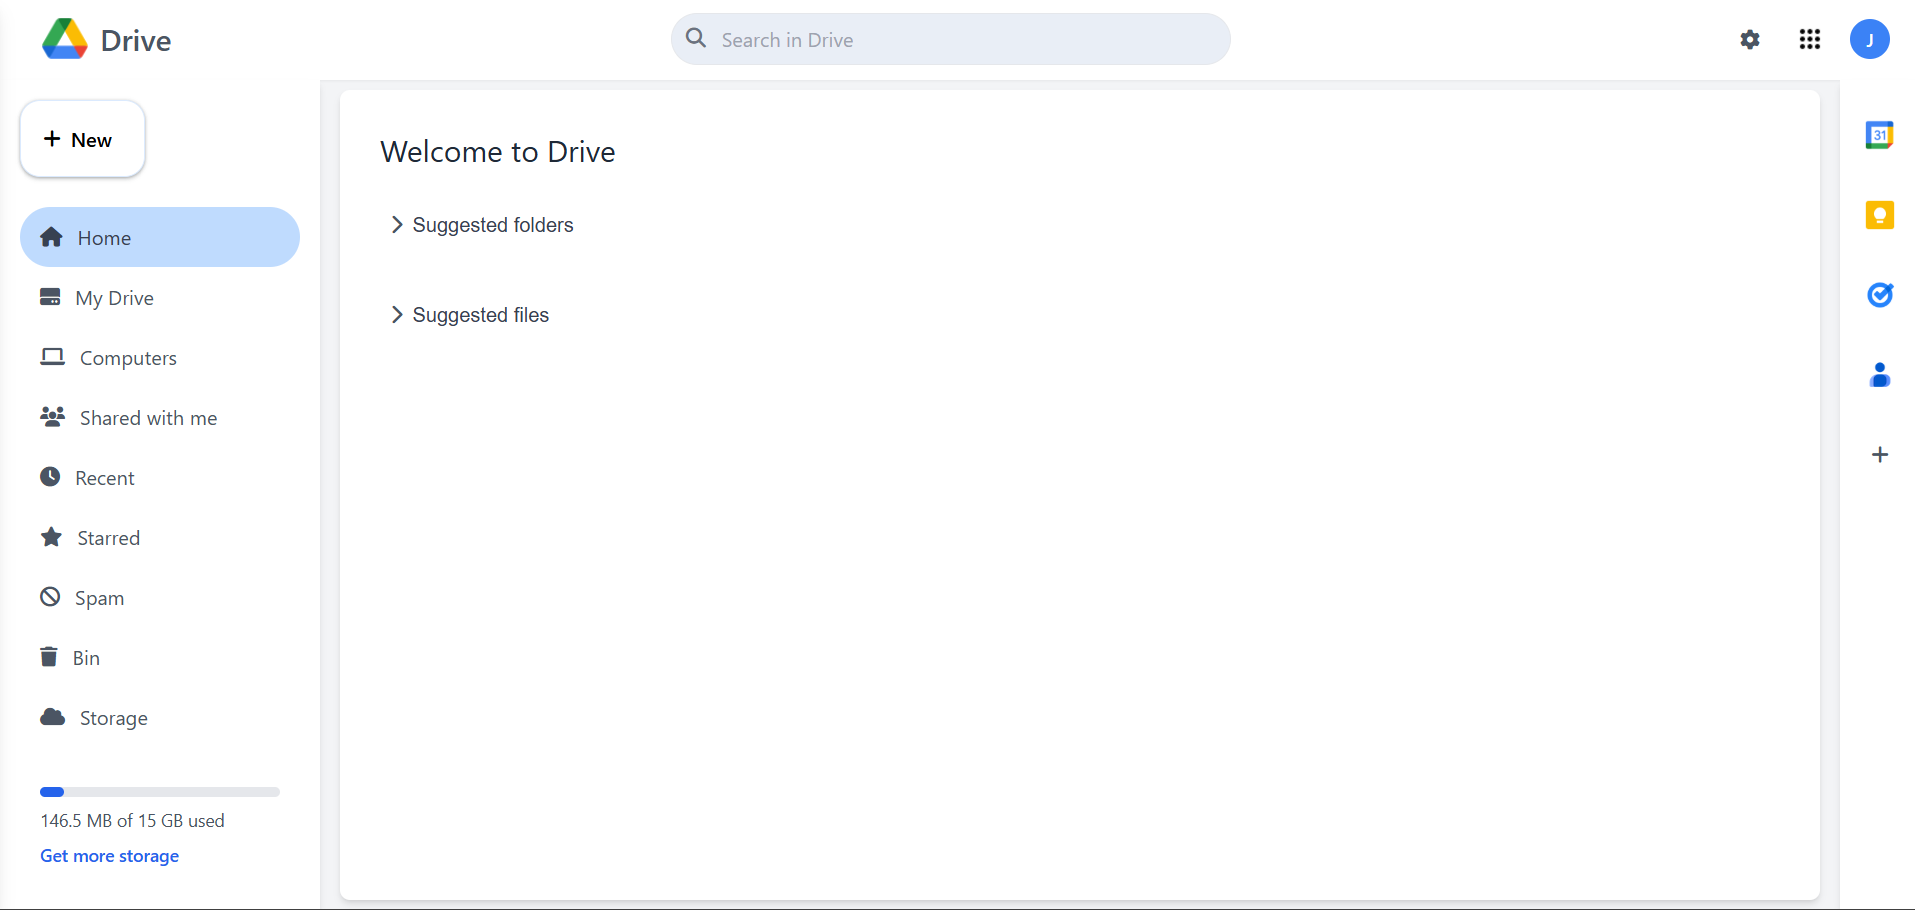The height and width of the screenshot is (910, 1915).
Task: Select My Drive in the sidebar
Action: pos(114,297)
